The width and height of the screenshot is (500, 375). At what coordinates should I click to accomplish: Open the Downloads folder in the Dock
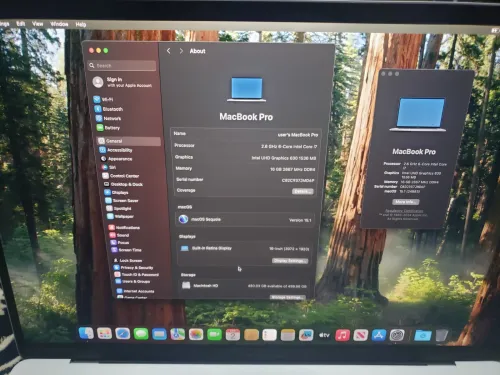pos(423,335)
